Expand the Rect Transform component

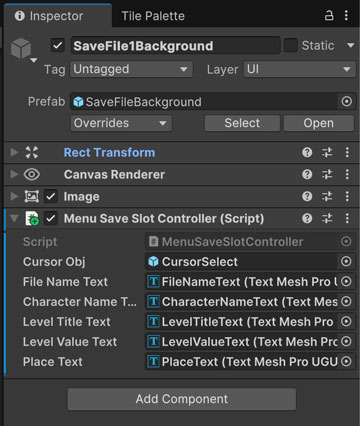[x=14, y=152]
